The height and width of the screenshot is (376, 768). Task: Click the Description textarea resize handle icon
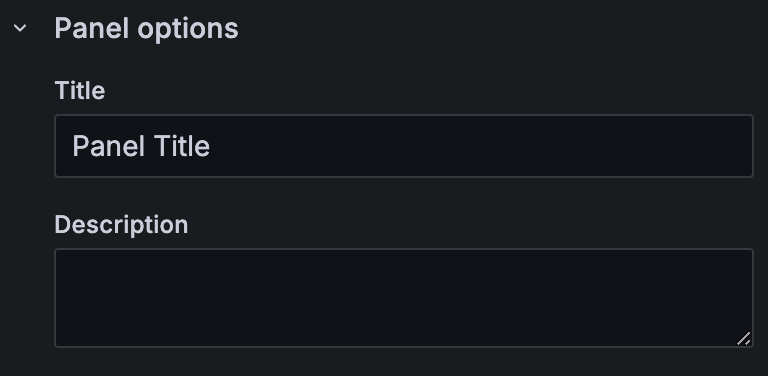pyautogui.click(x=744, y=338)
